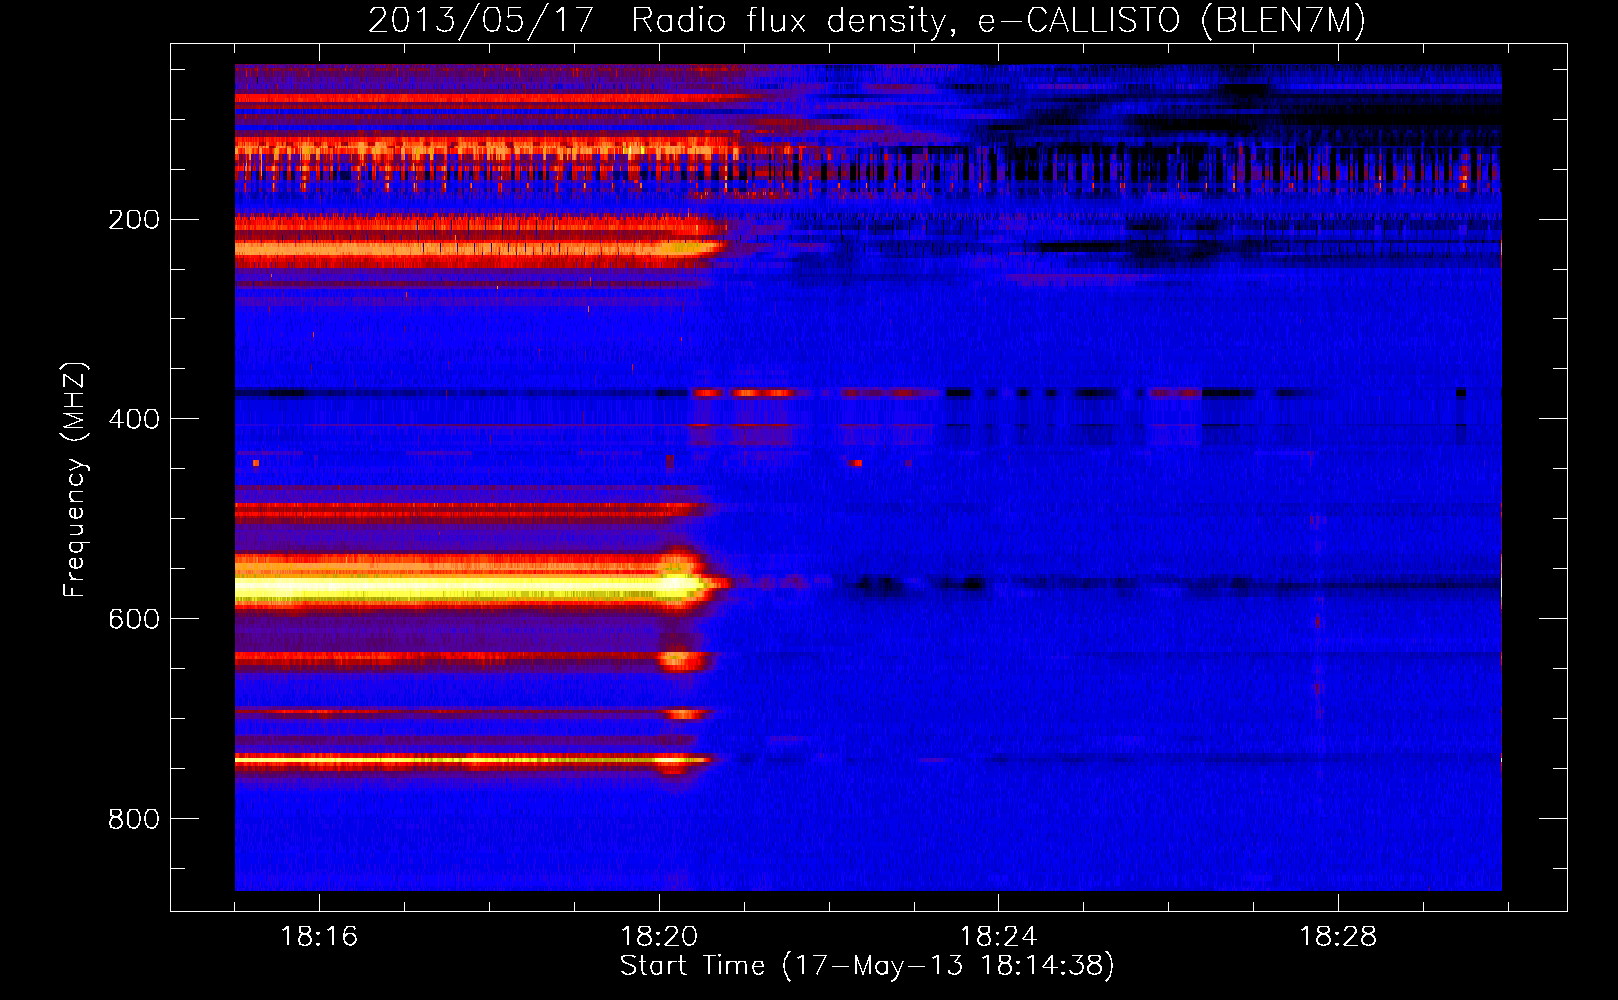Click the 18:28 time tick label
Viewport: 1618px width, 1000px height.
(x=1338, y=937)
